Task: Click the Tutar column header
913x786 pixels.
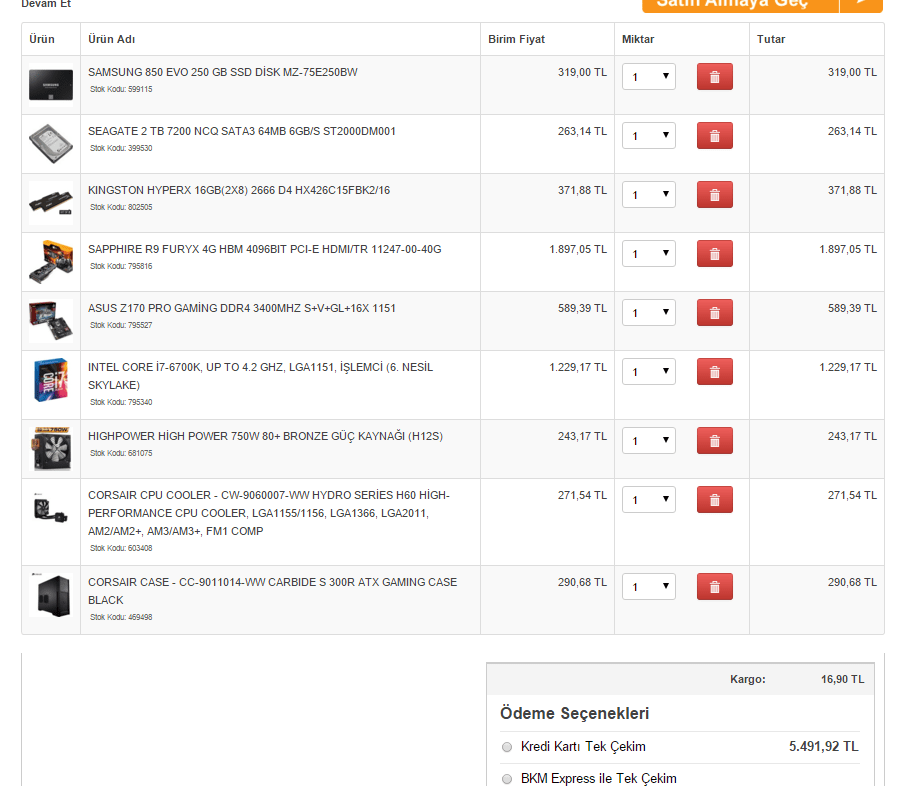Action: (x=771, y=39)
